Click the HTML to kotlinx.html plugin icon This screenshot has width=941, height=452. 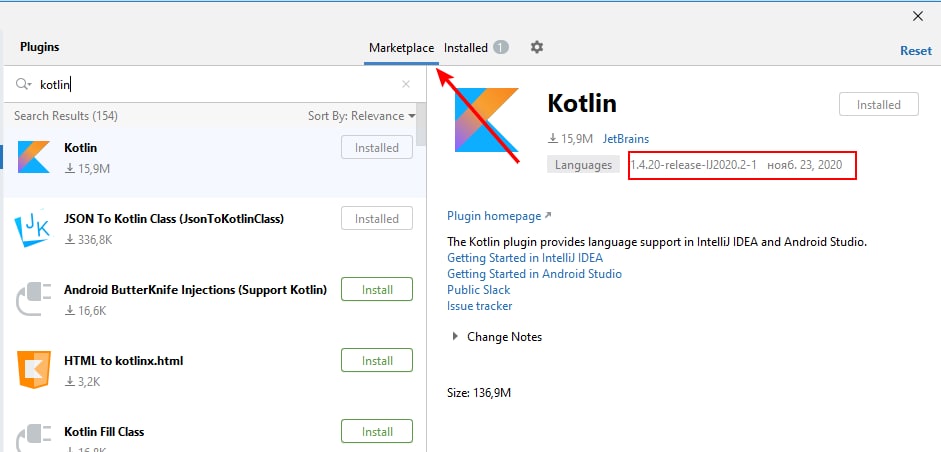pos(34,370)
